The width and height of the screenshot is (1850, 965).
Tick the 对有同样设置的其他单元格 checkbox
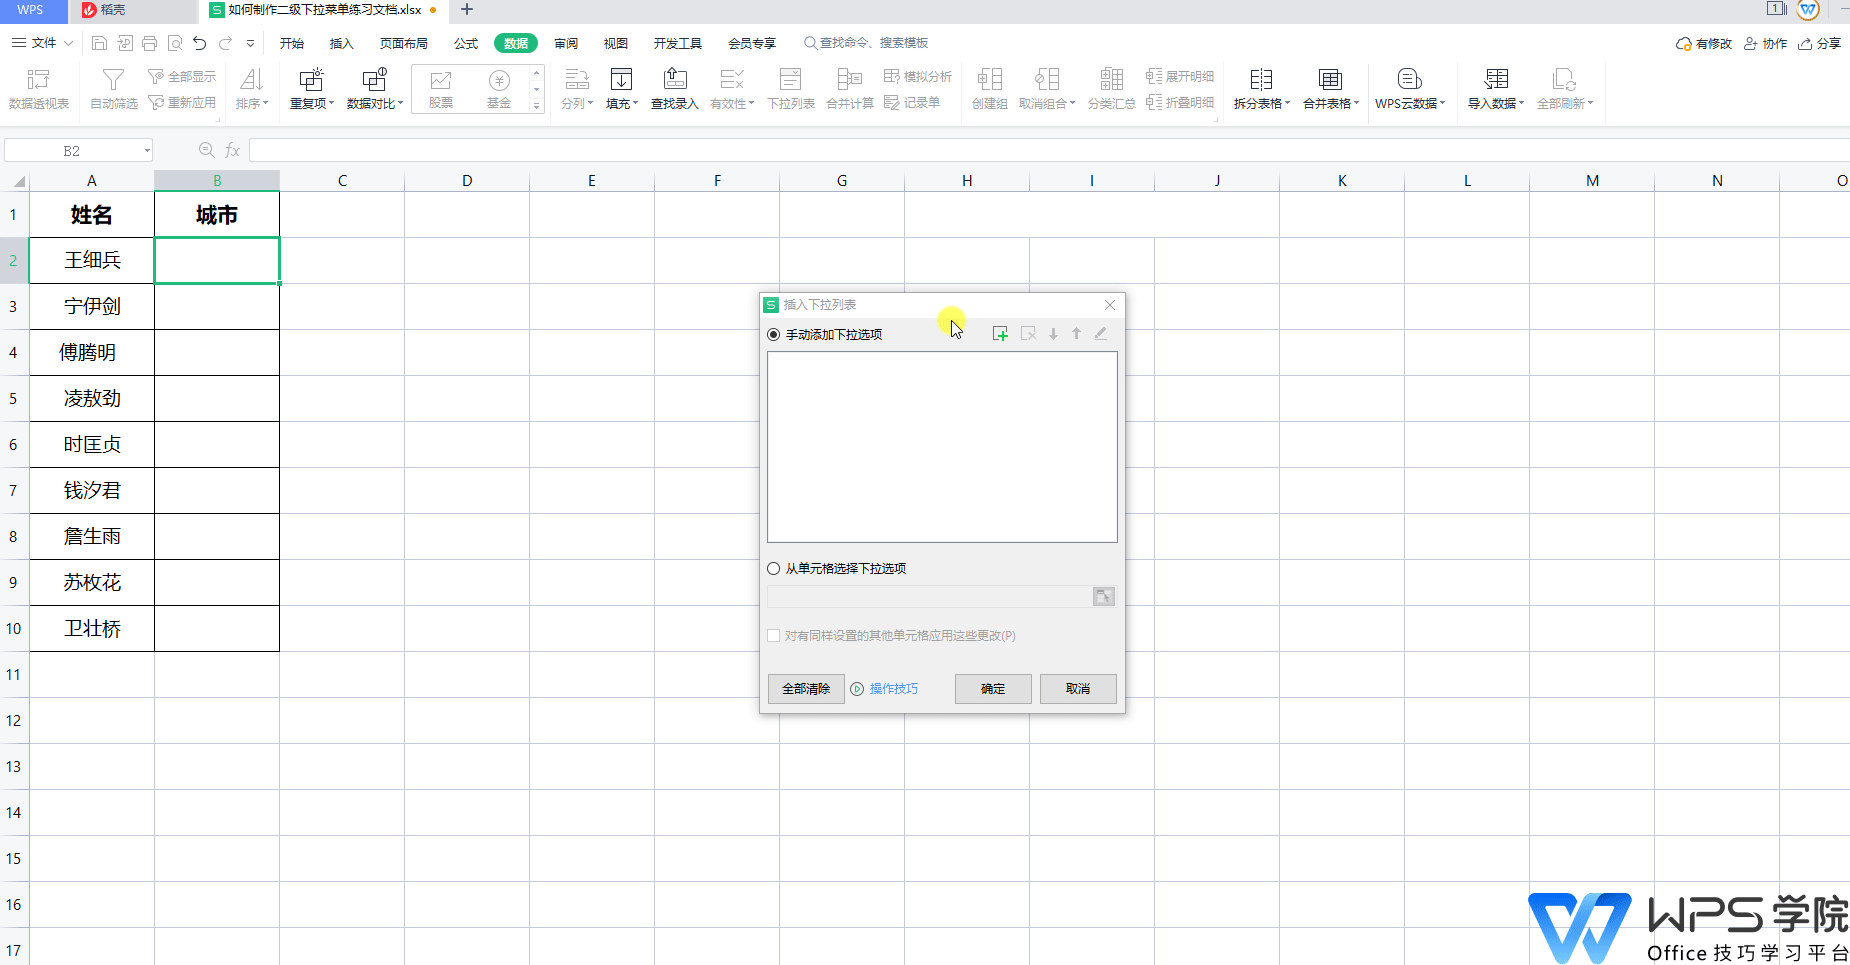coord(774,636)
